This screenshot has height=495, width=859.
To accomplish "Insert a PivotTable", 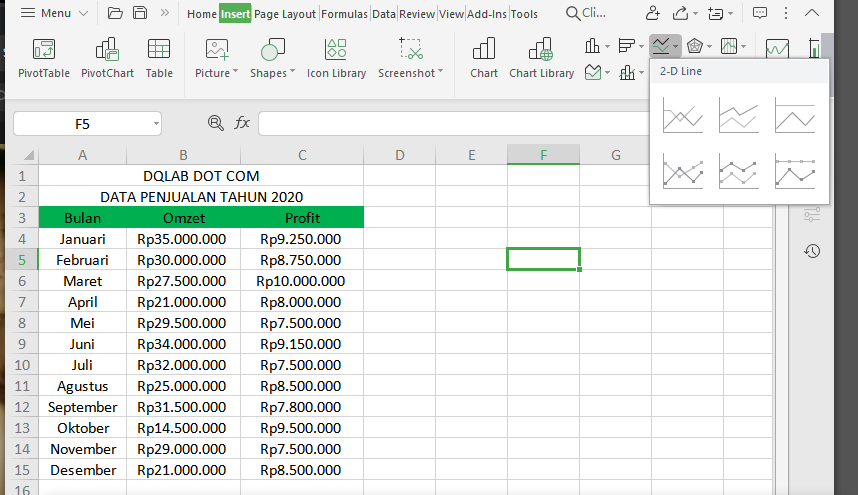I will coord(44,58).
